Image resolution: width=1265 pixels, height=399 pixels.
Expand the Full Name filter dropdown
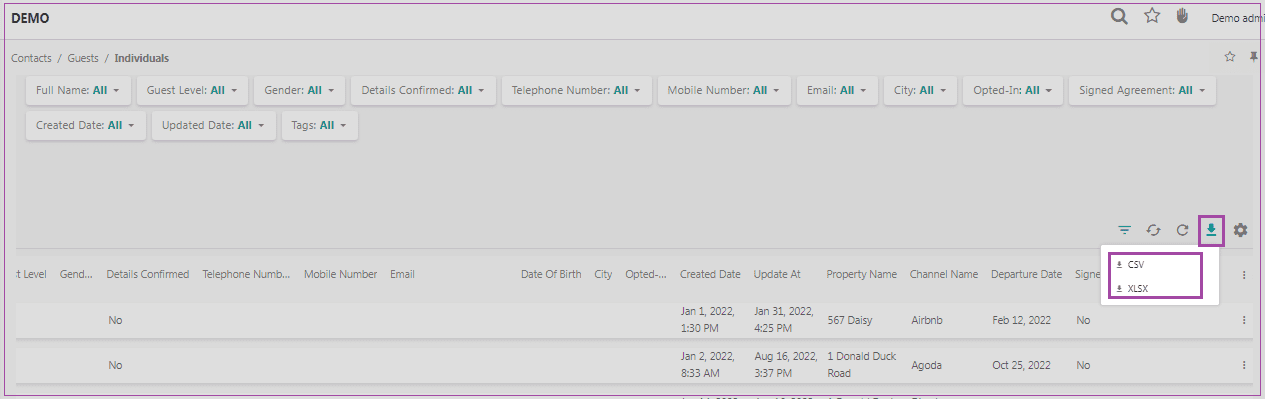click(78, 90)
